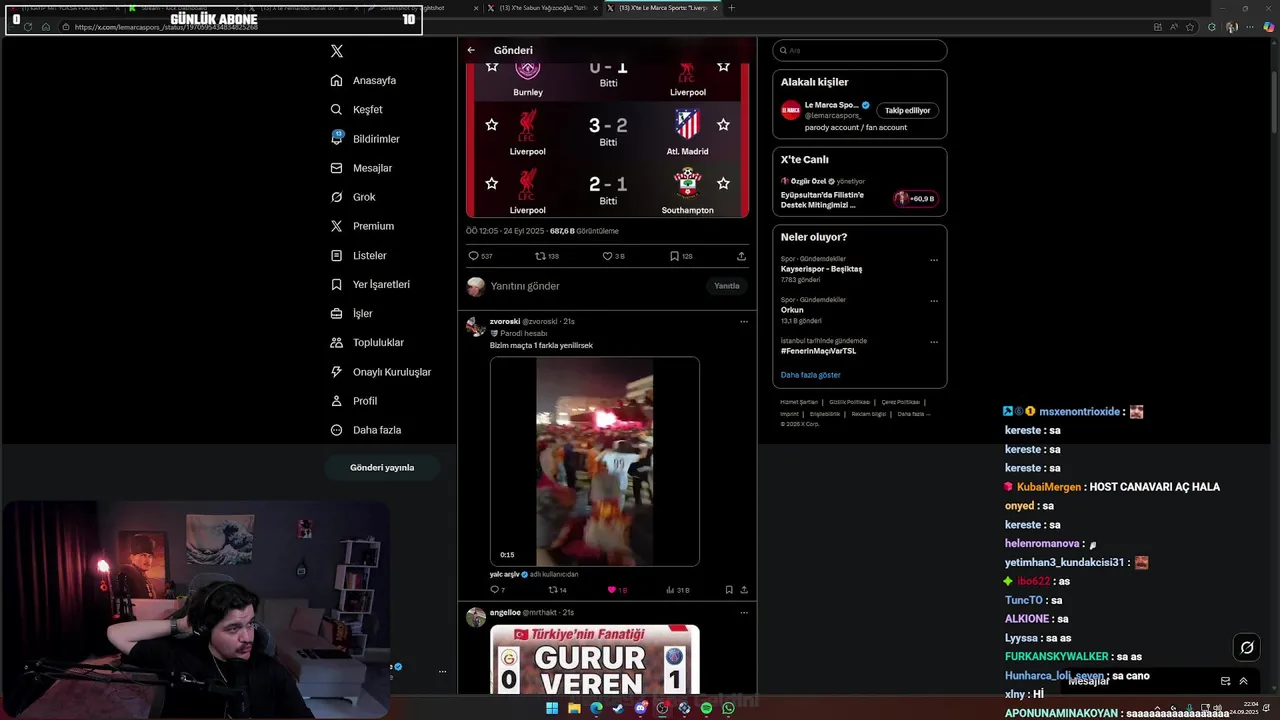Viewport: 1280px width, 720px height.
Task: Open more options on angelloe's reply
Action: point(743,612)
